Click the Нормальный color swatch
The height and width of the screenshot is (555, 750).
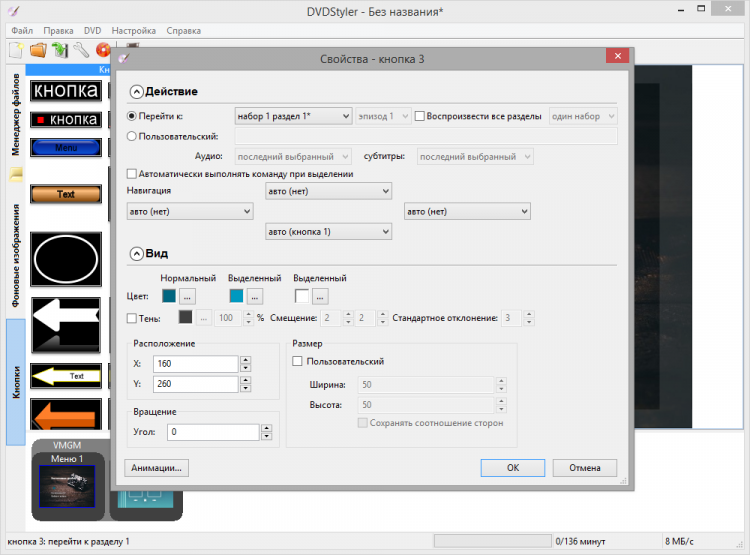click(x=169, y=296)
